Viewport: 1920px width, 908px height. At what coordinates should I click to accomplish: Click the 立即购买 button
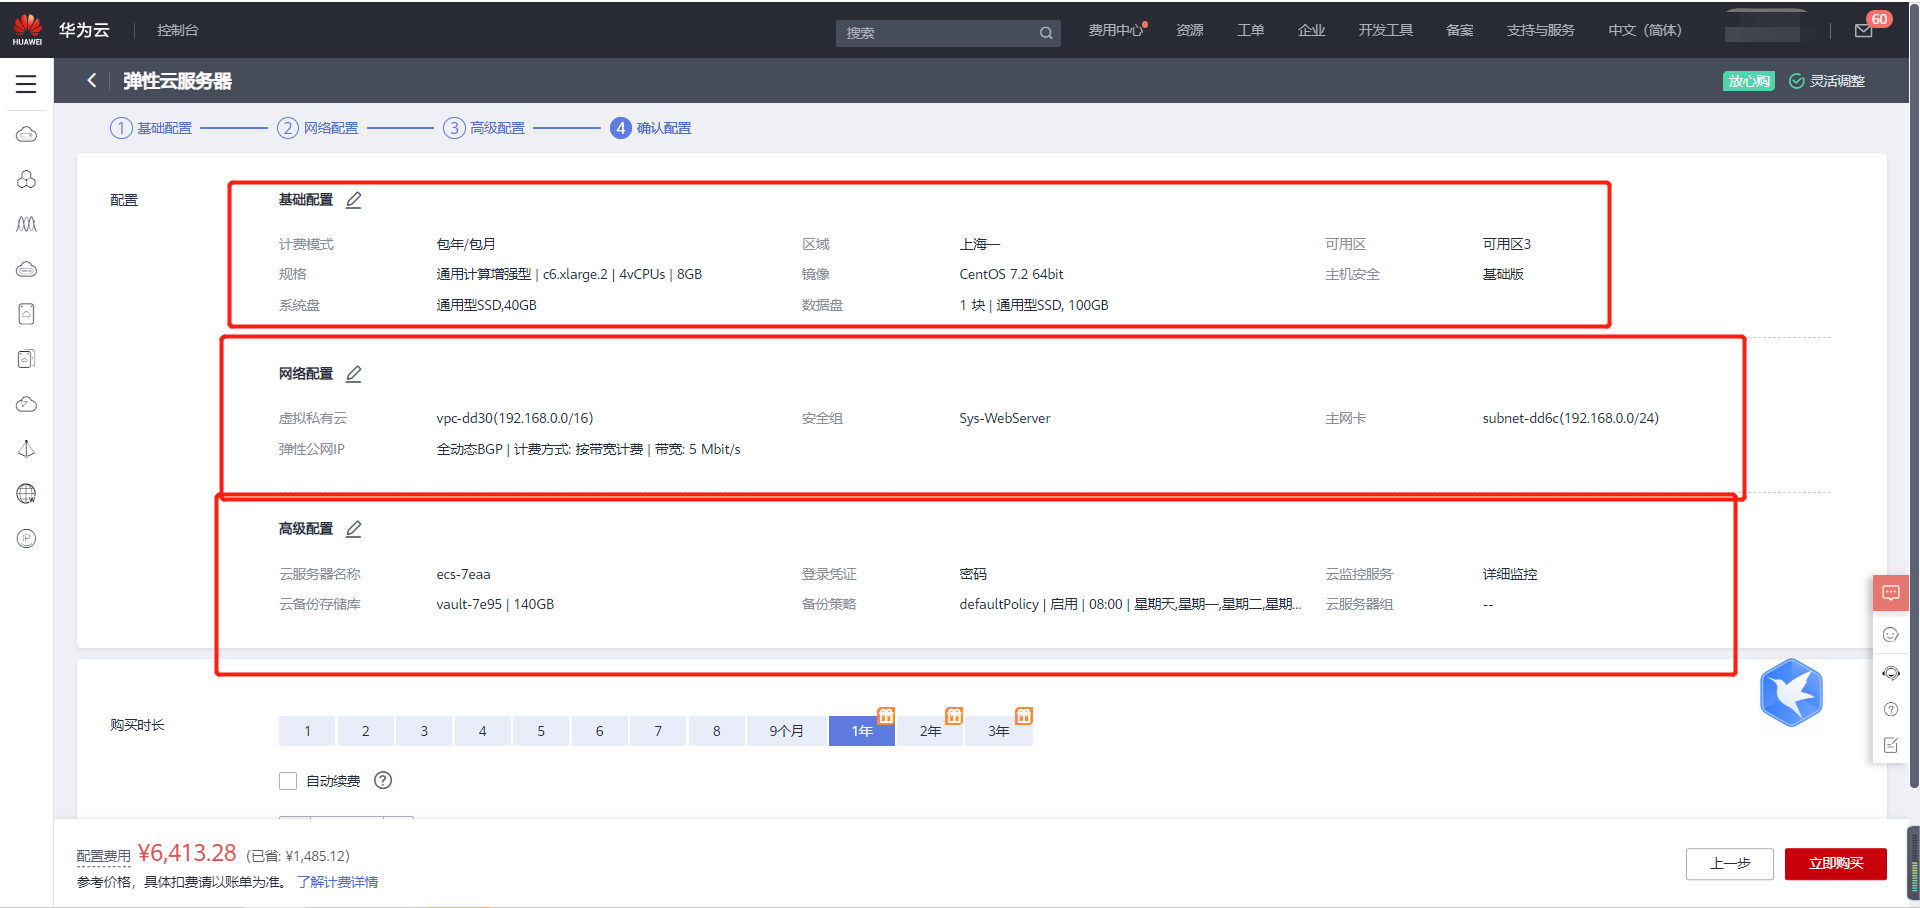pyautogui.click(x=1835, y=864)
